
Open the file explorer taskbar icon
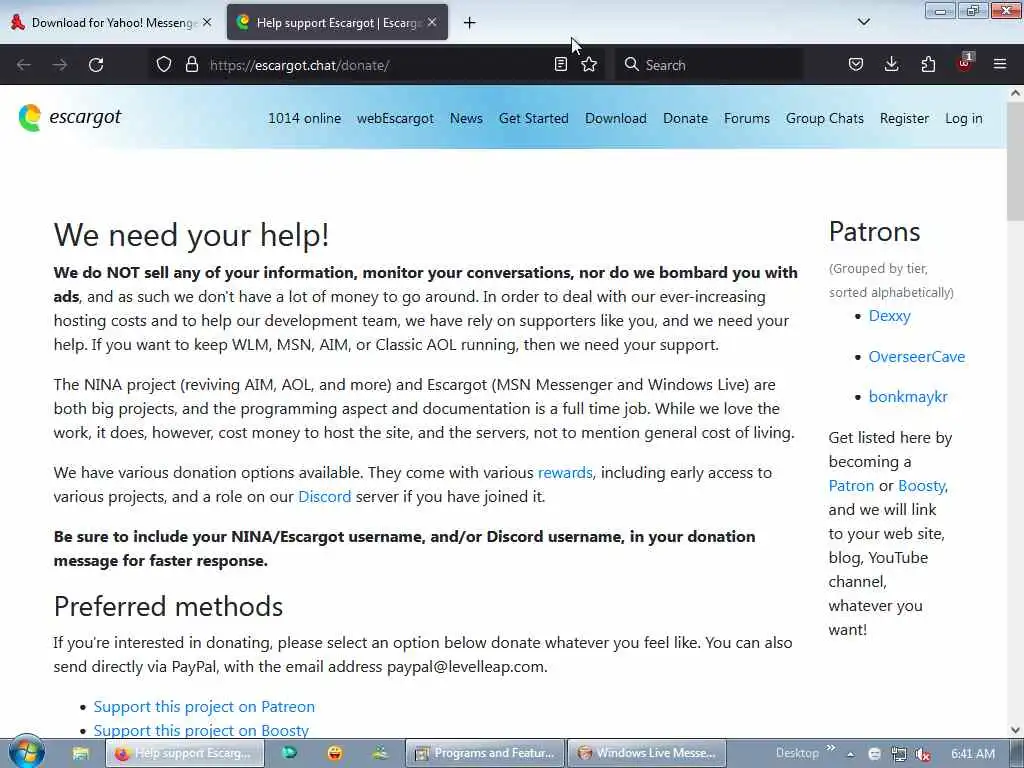tap(80, 753)
